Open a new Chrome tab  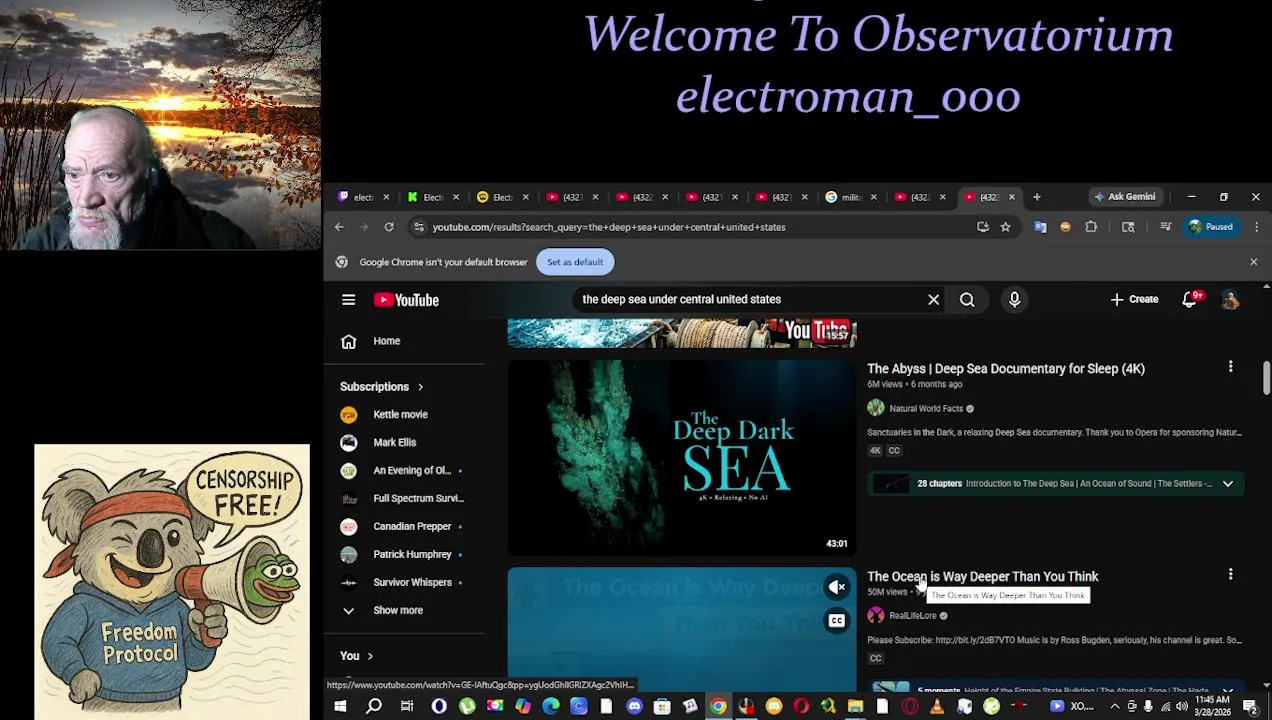pyautogui.click(x=1037, y=197)
